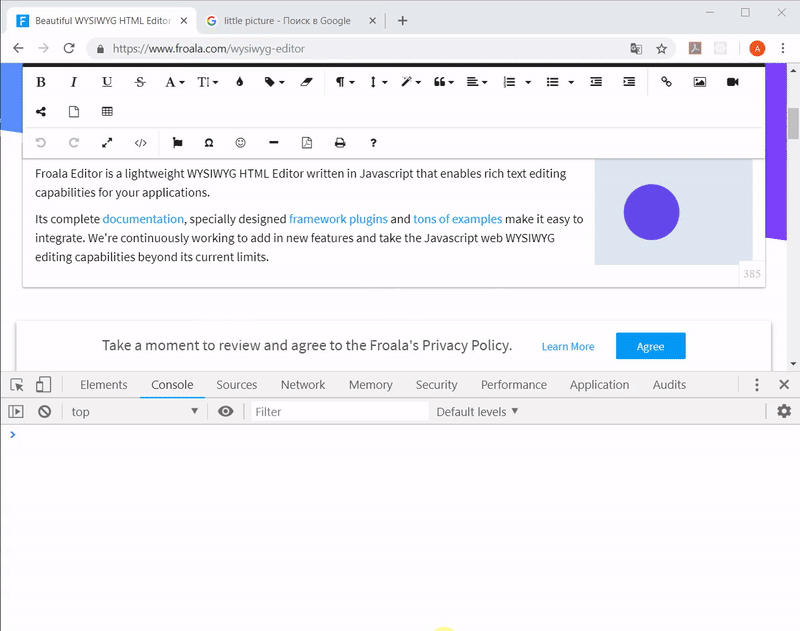Print the document from the editor toolbar

click(340, 143)
